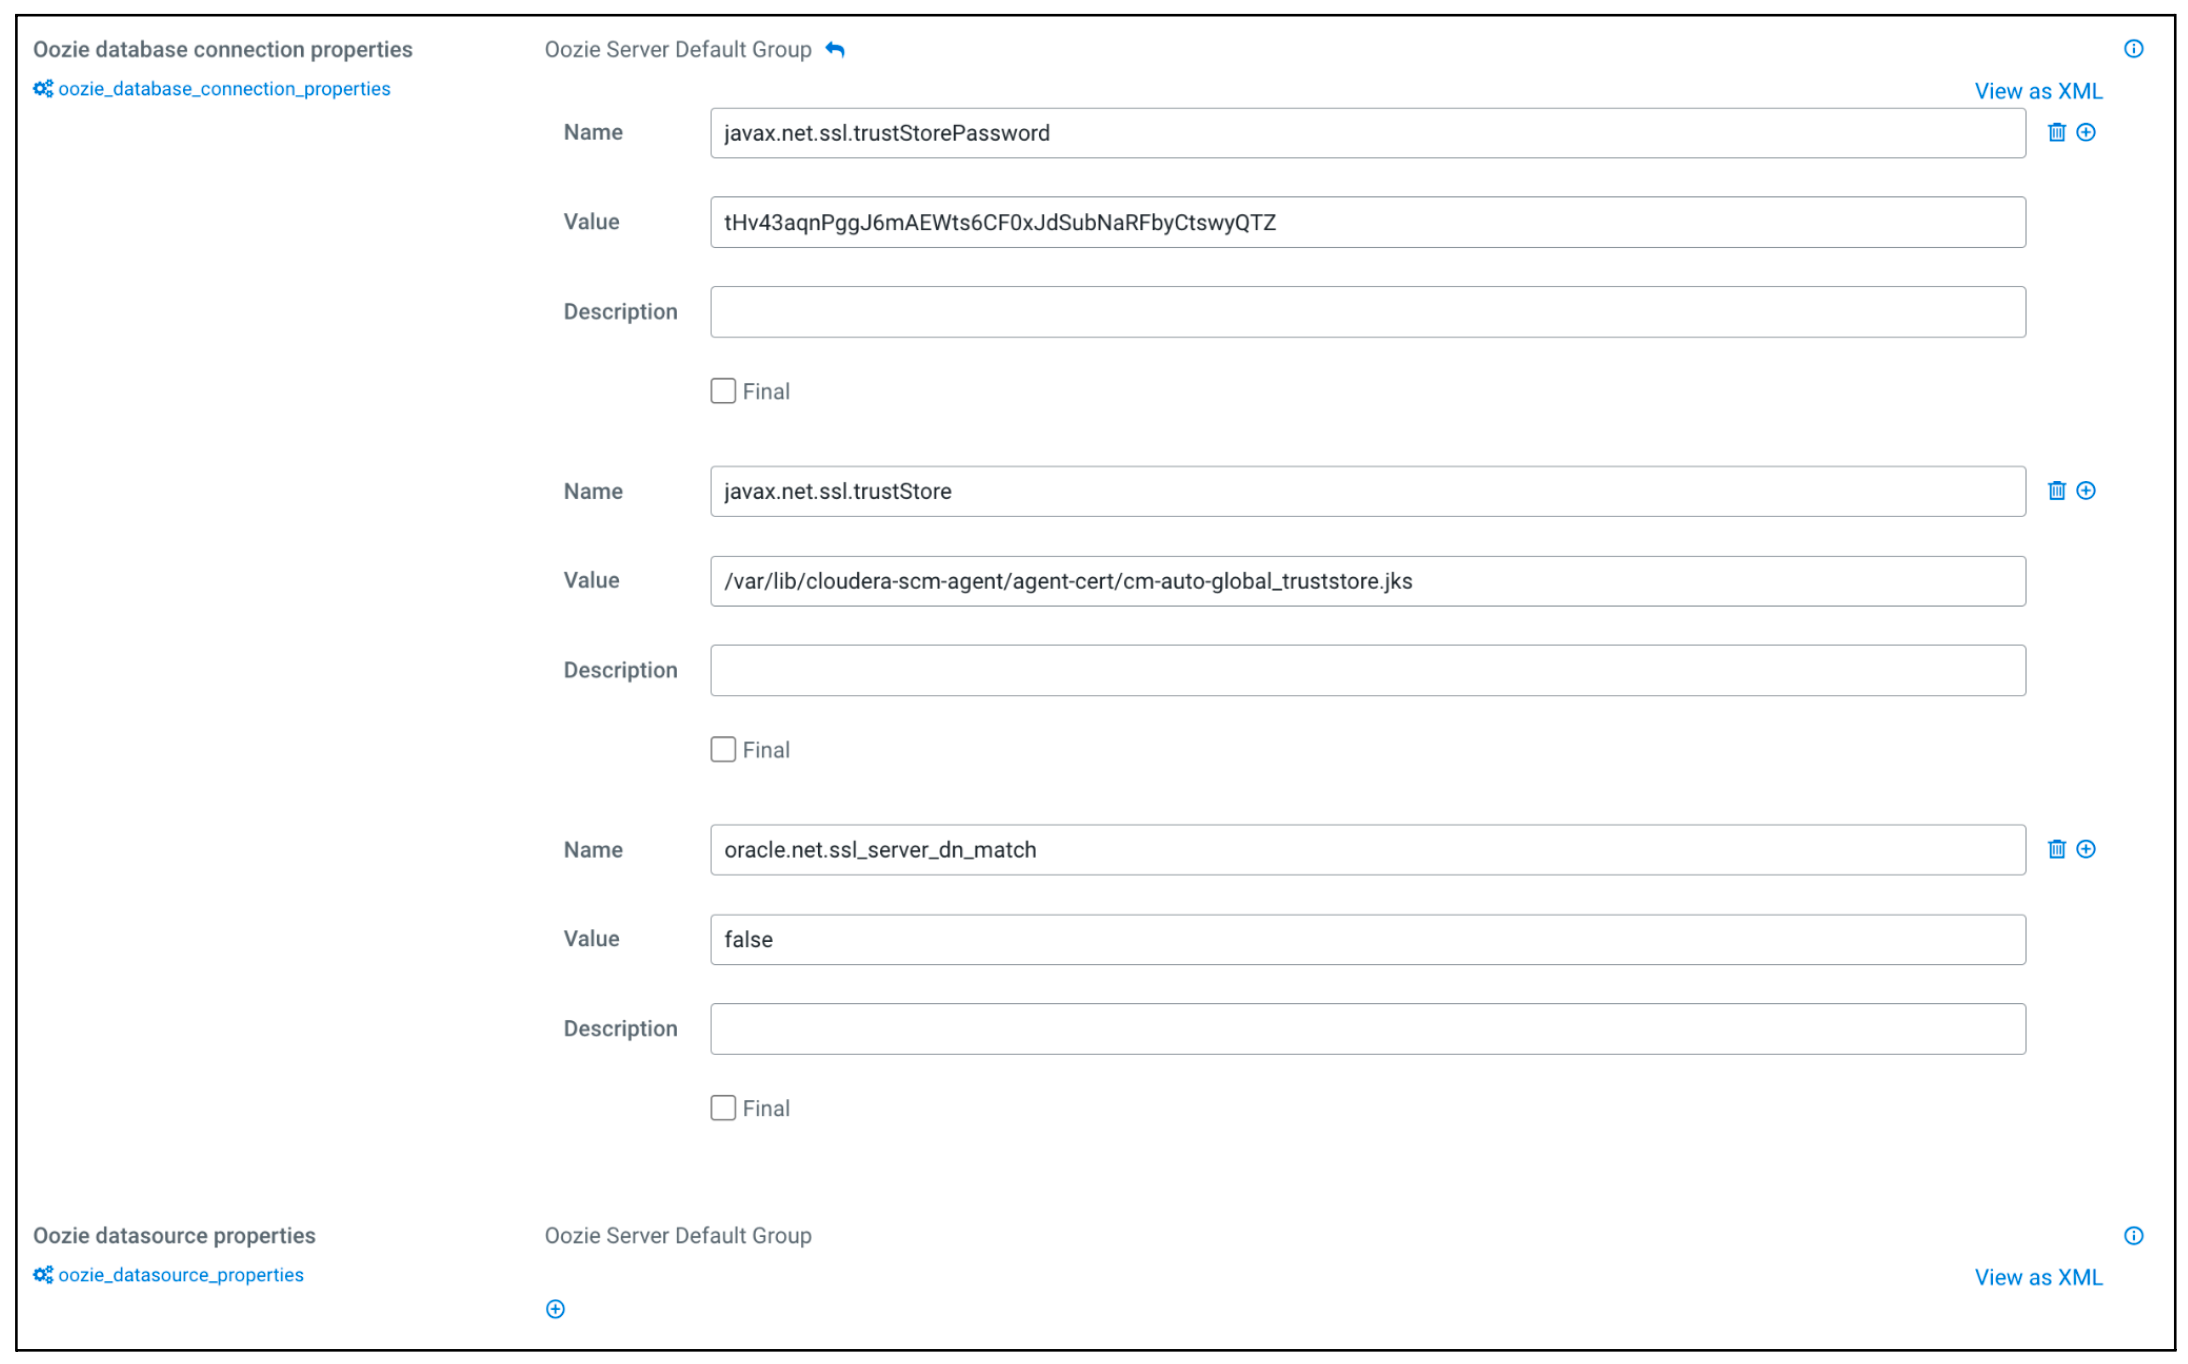Delete the oracle.net.ssl_server_dn_match property

tap(2056, 849)
